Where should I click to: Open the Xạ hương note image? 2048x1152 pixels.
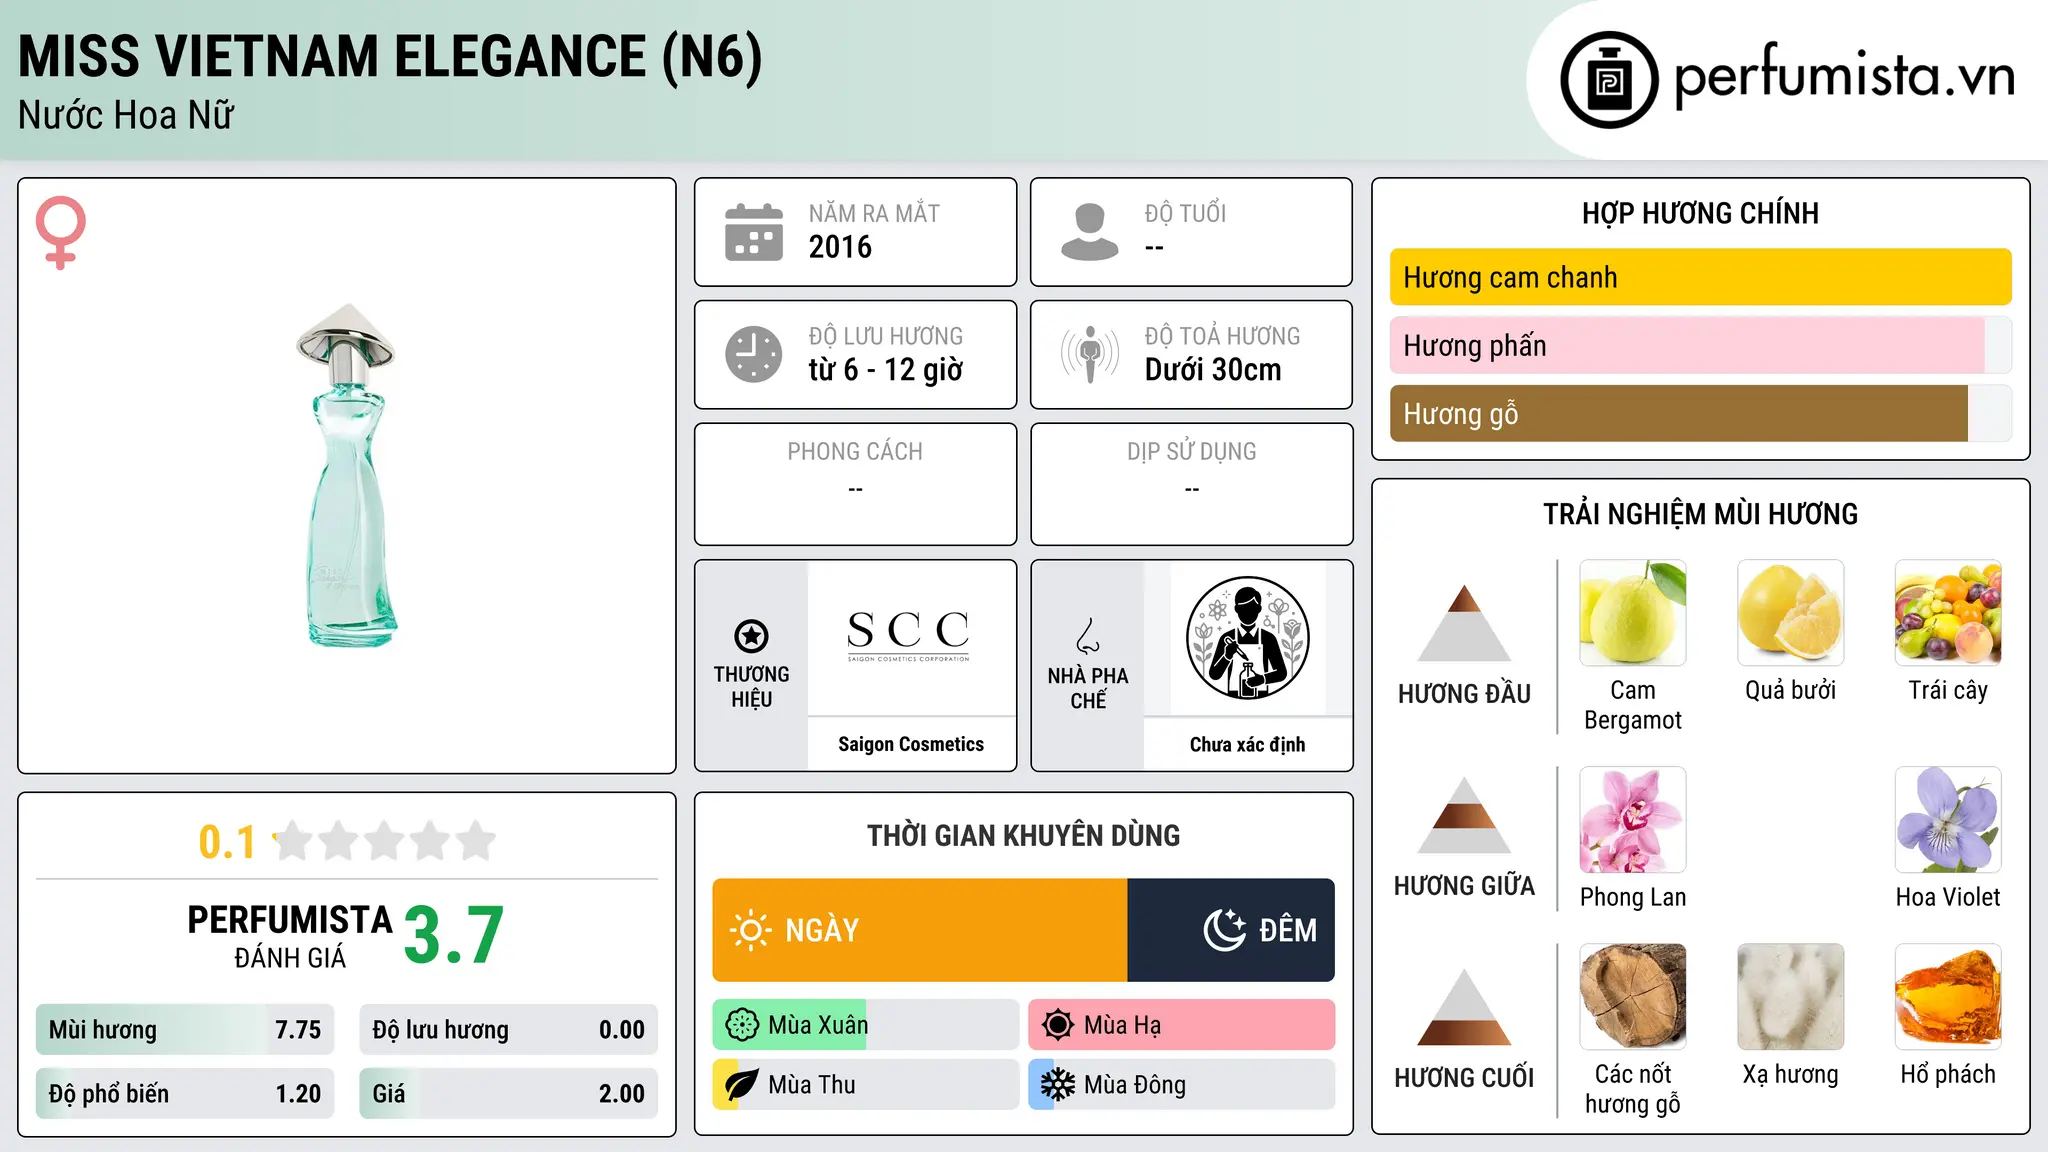(x=1791, y=997)
